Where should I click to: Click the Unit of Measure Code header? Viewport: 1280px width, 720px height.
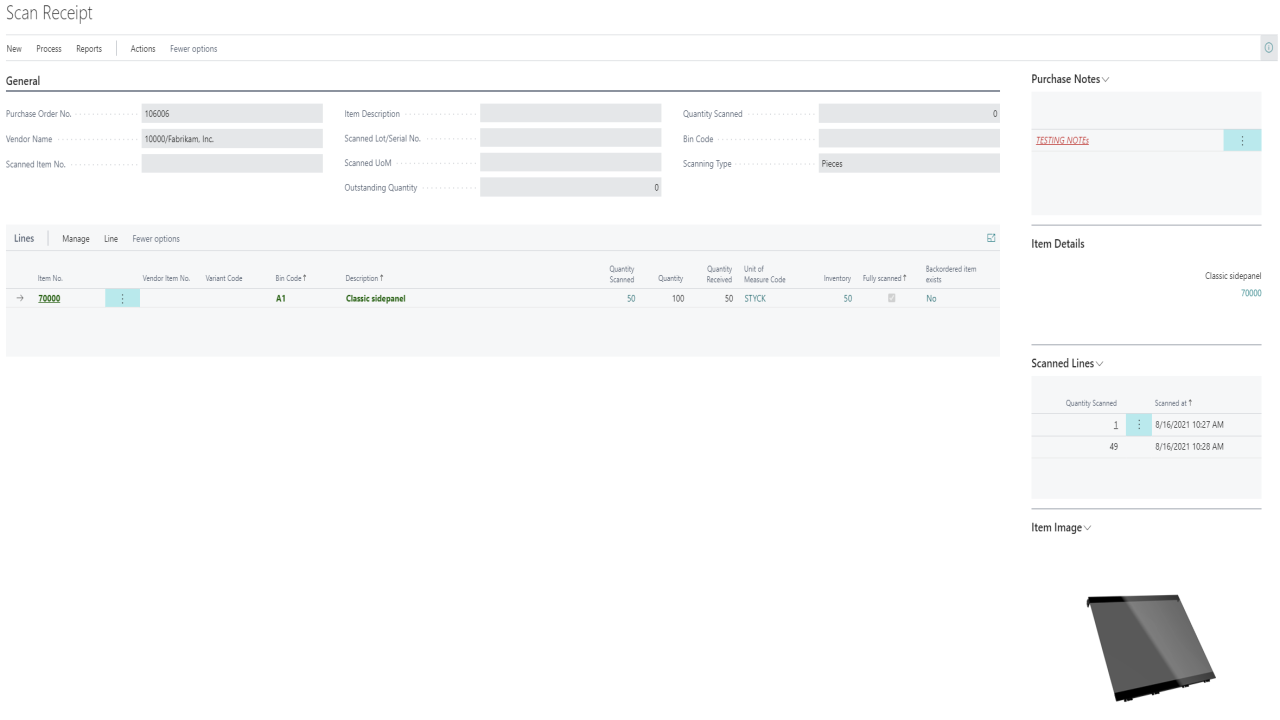tap(765, 274)
